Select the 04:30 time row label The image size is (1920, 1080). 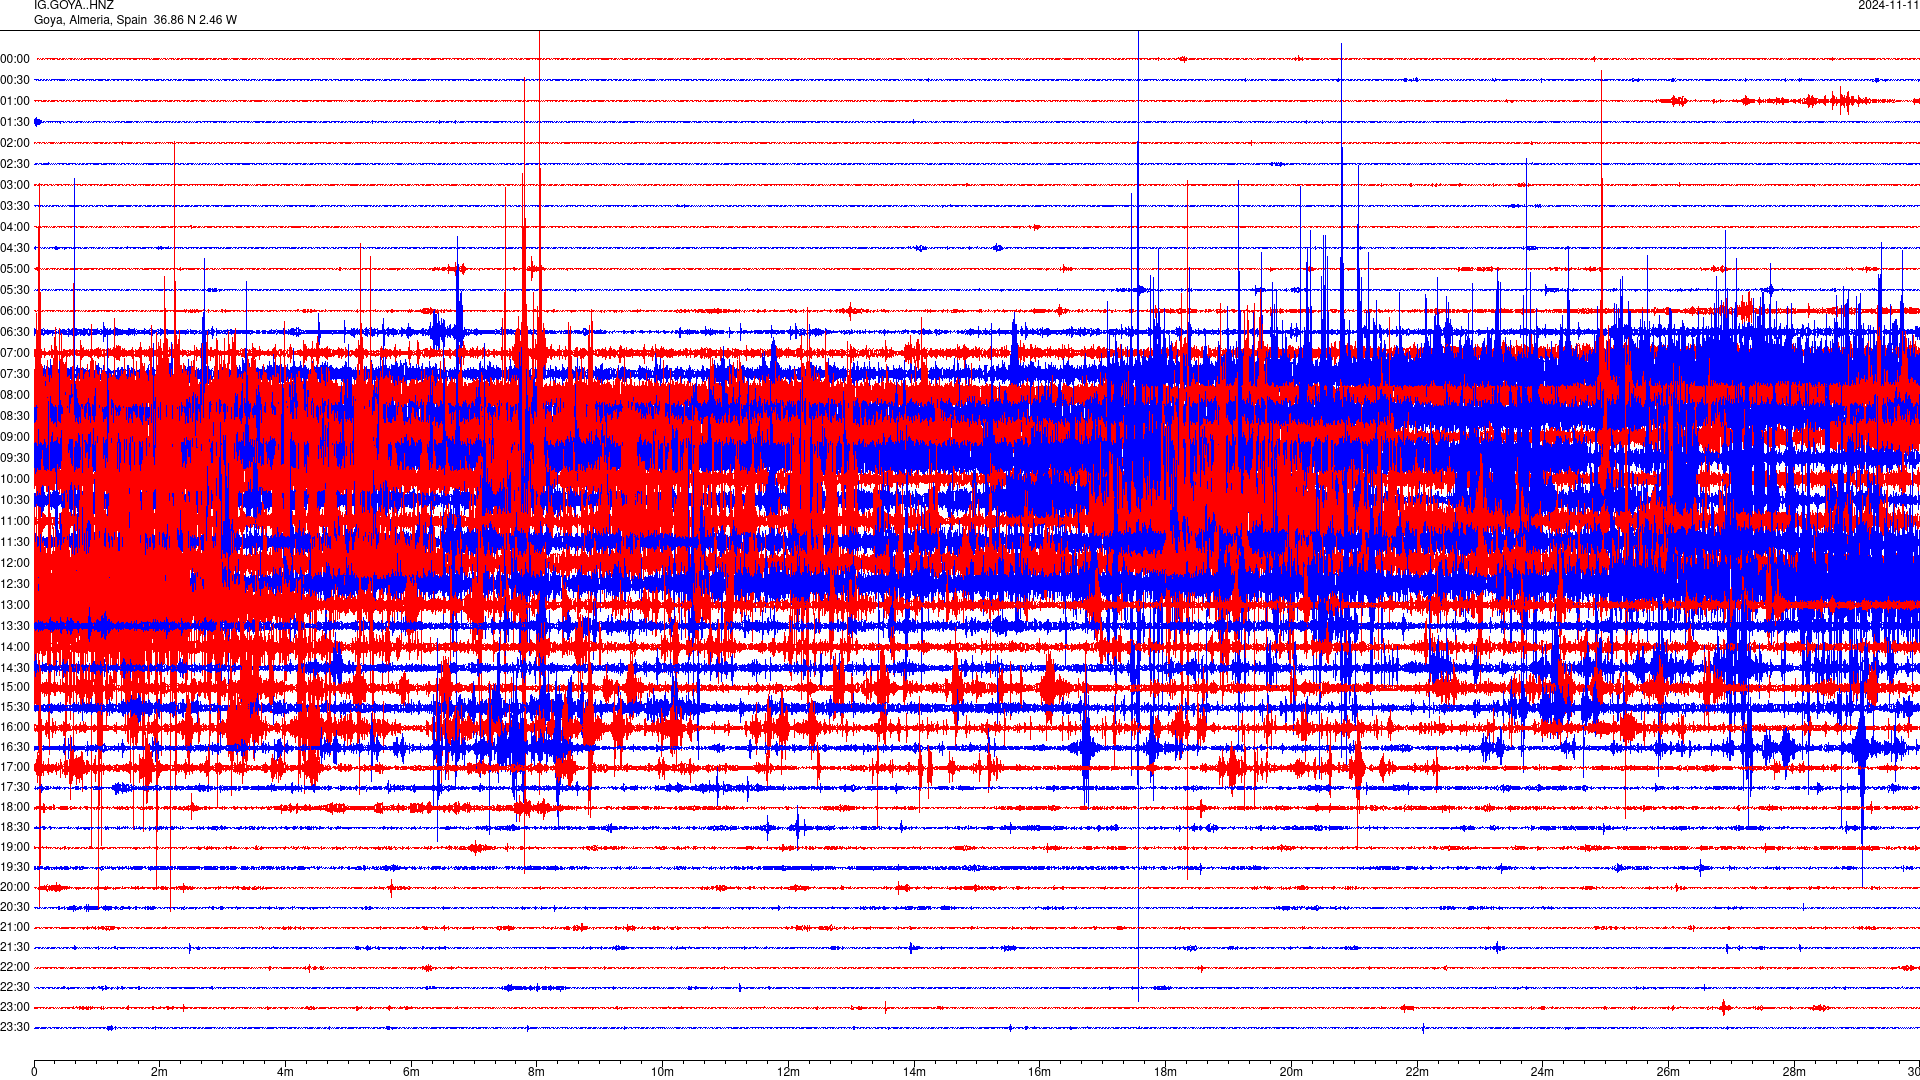[15, 248]
